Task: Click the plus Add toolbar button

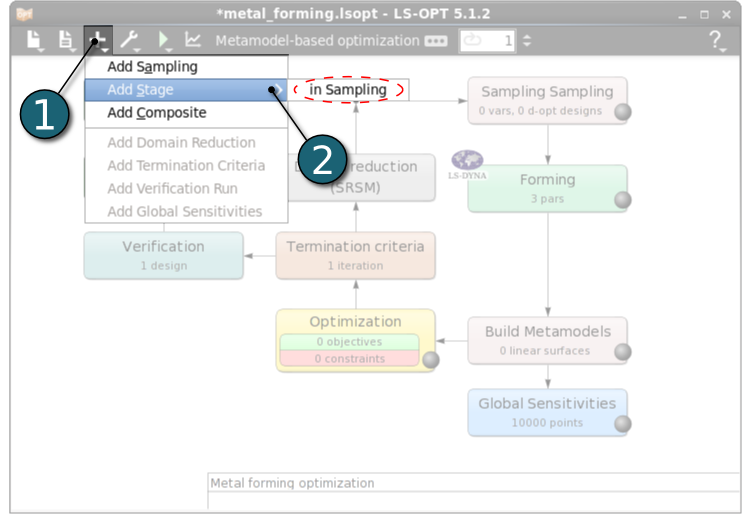Action: (98, 40)
